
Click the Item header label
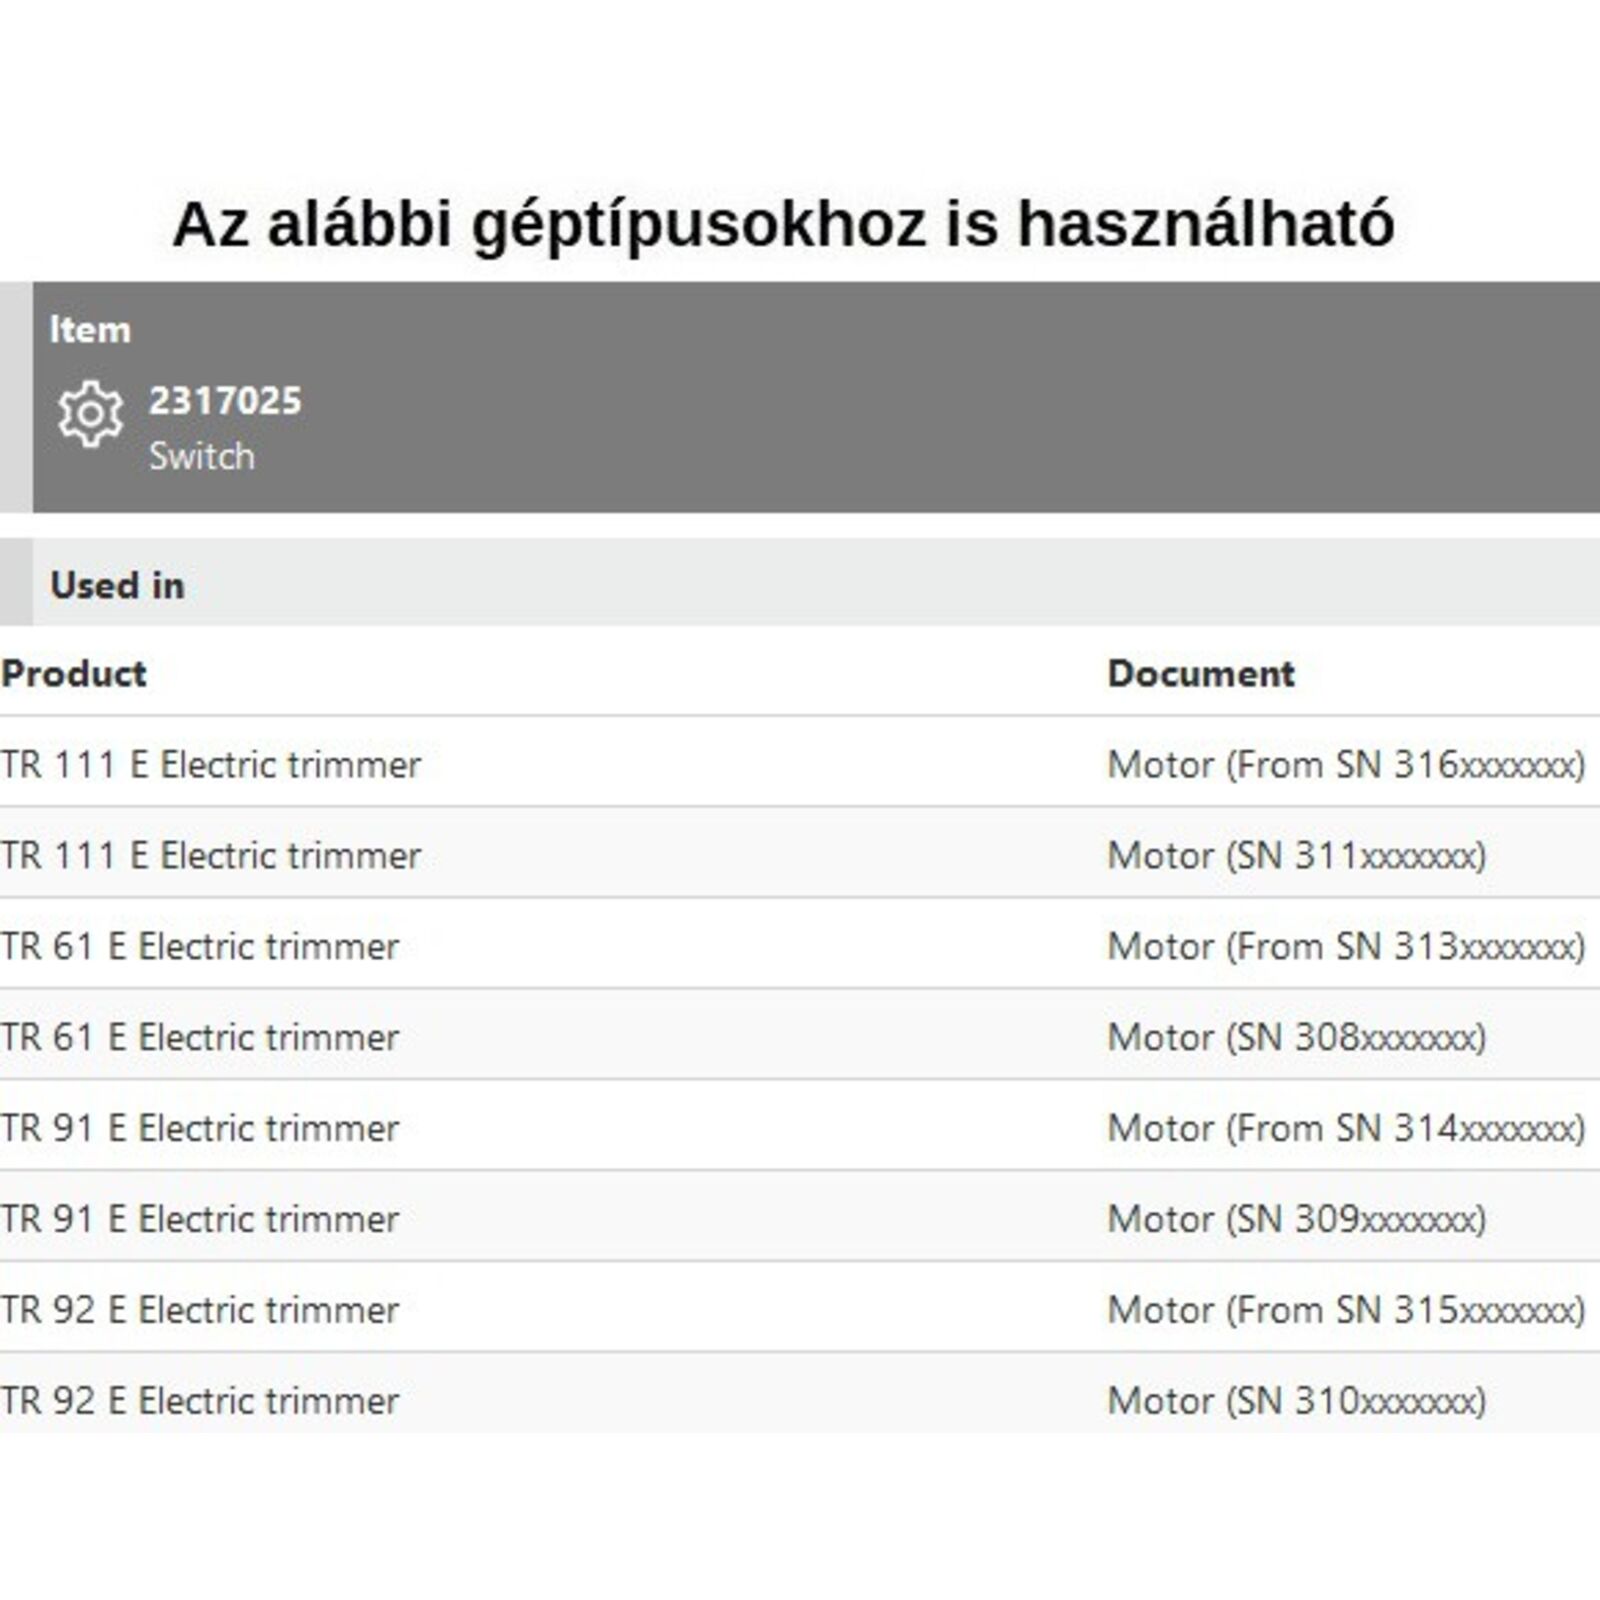90,330
